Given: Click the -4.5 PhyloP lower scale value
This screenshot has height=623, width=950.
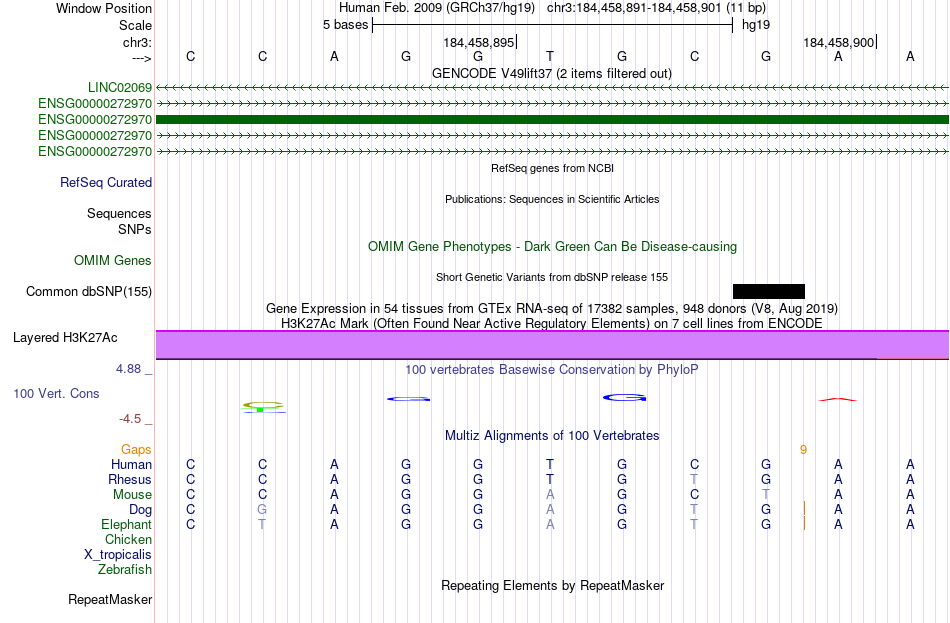Looking at the screenshot, I should pos(130,419).
